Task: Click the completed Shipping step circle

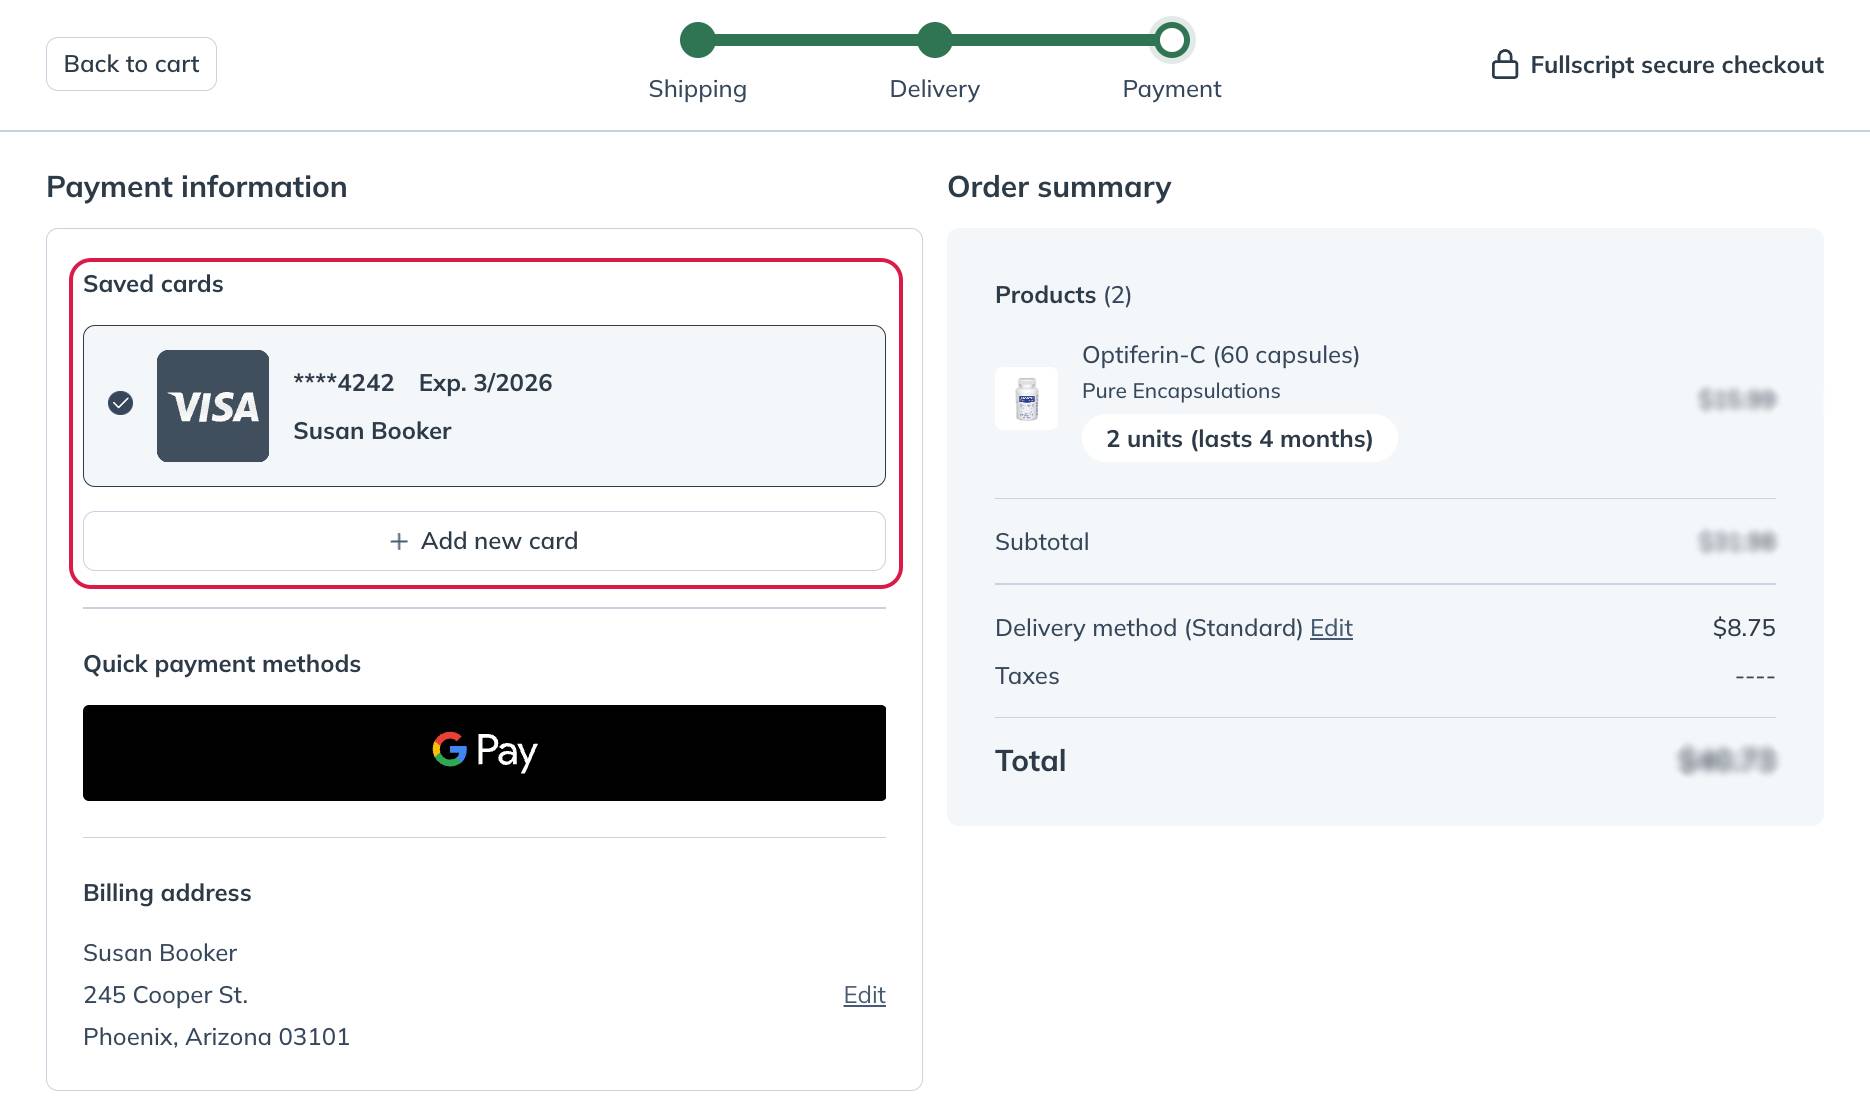Action: click(x=698, y=41)
